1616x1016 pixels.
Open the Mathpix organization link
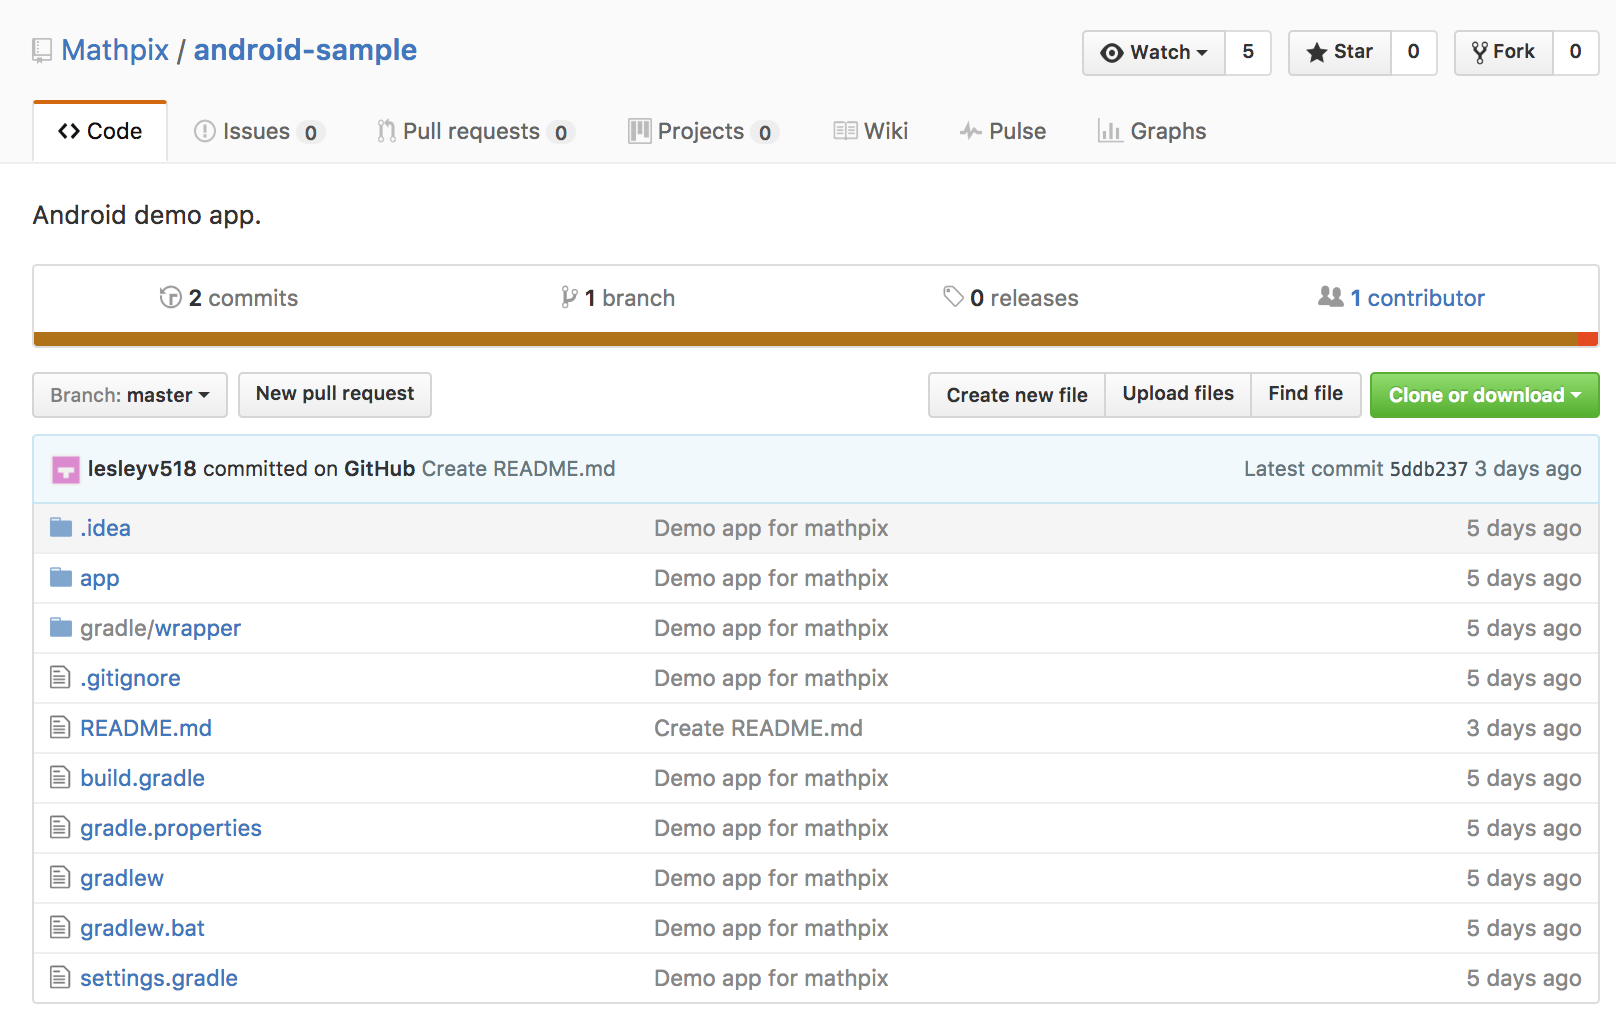click(115, 50)
